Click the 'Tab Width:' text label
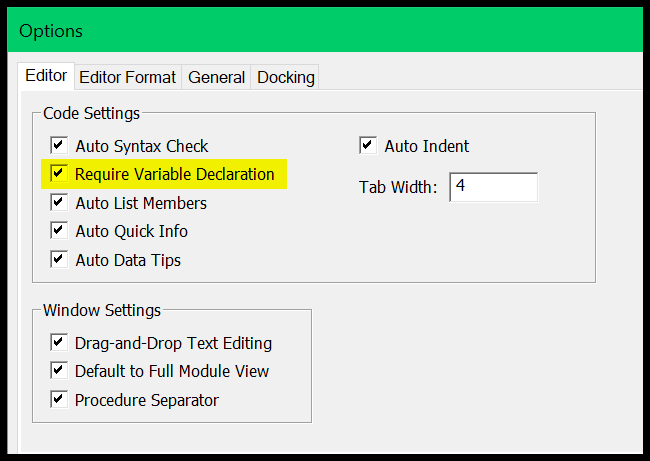Viewport: 650px width, 461px height. pos(398,187)
